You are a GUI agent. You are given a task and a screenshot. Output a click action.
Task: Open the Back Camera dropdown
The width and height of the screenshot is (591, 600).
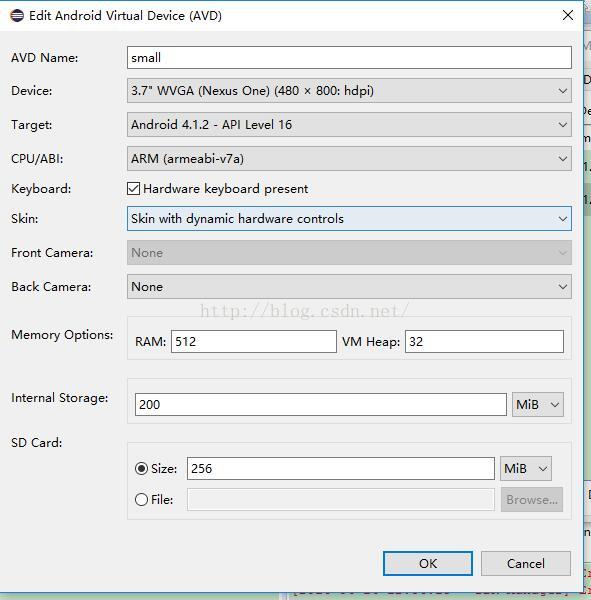(349, 287)
